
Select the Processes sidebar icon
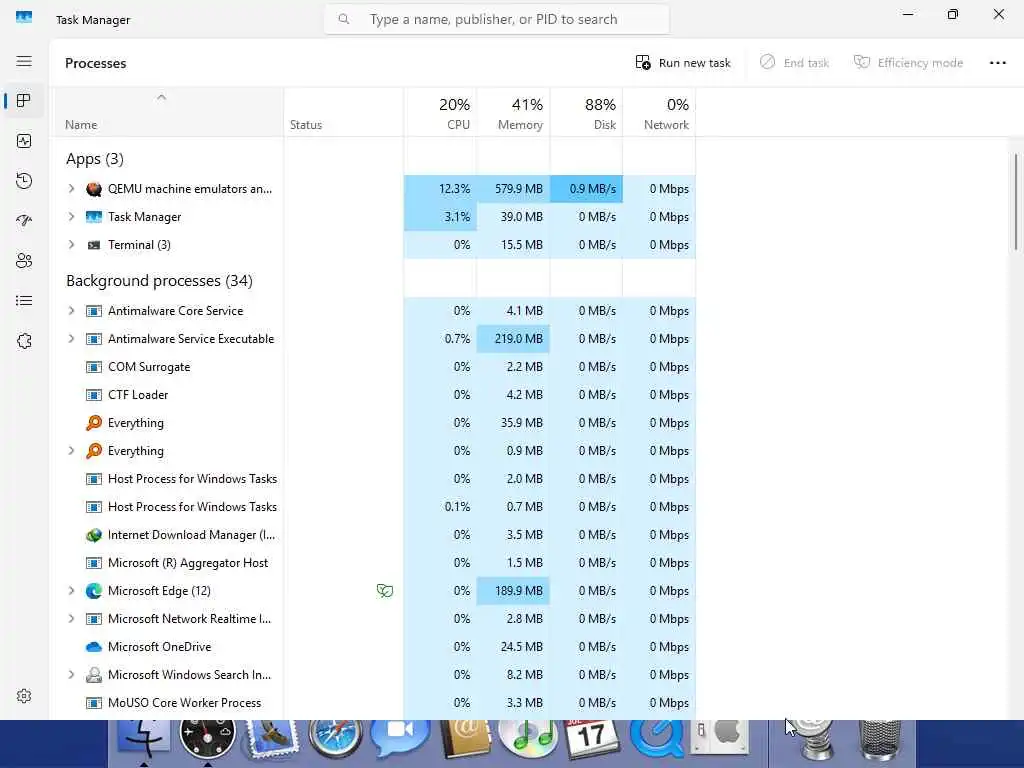click(x=24, y=101)
